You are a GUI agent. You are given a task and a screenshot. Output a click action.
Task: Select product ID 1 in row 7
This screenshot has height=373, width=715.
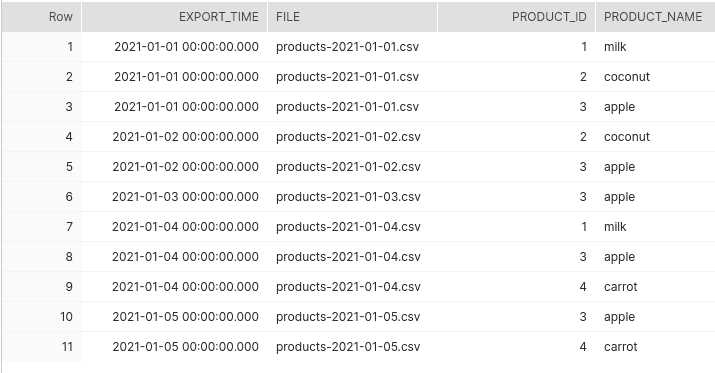(516, 227)
